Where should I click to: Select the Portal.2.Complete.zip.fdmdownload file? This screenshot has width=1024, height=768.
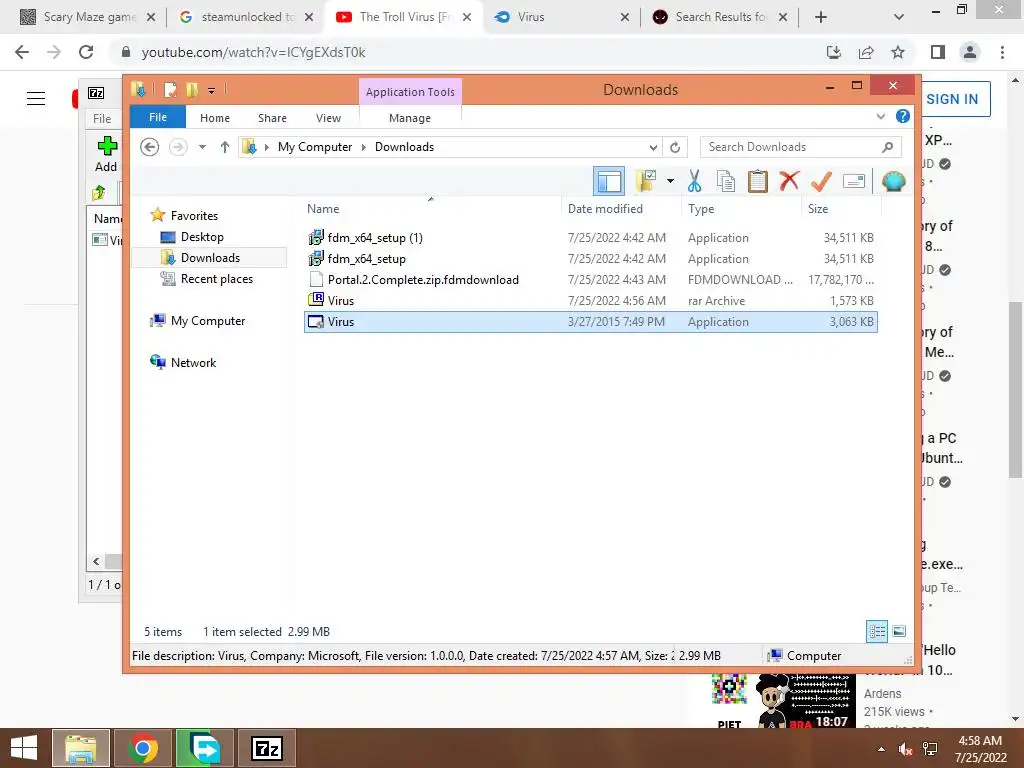pos(590,280)
